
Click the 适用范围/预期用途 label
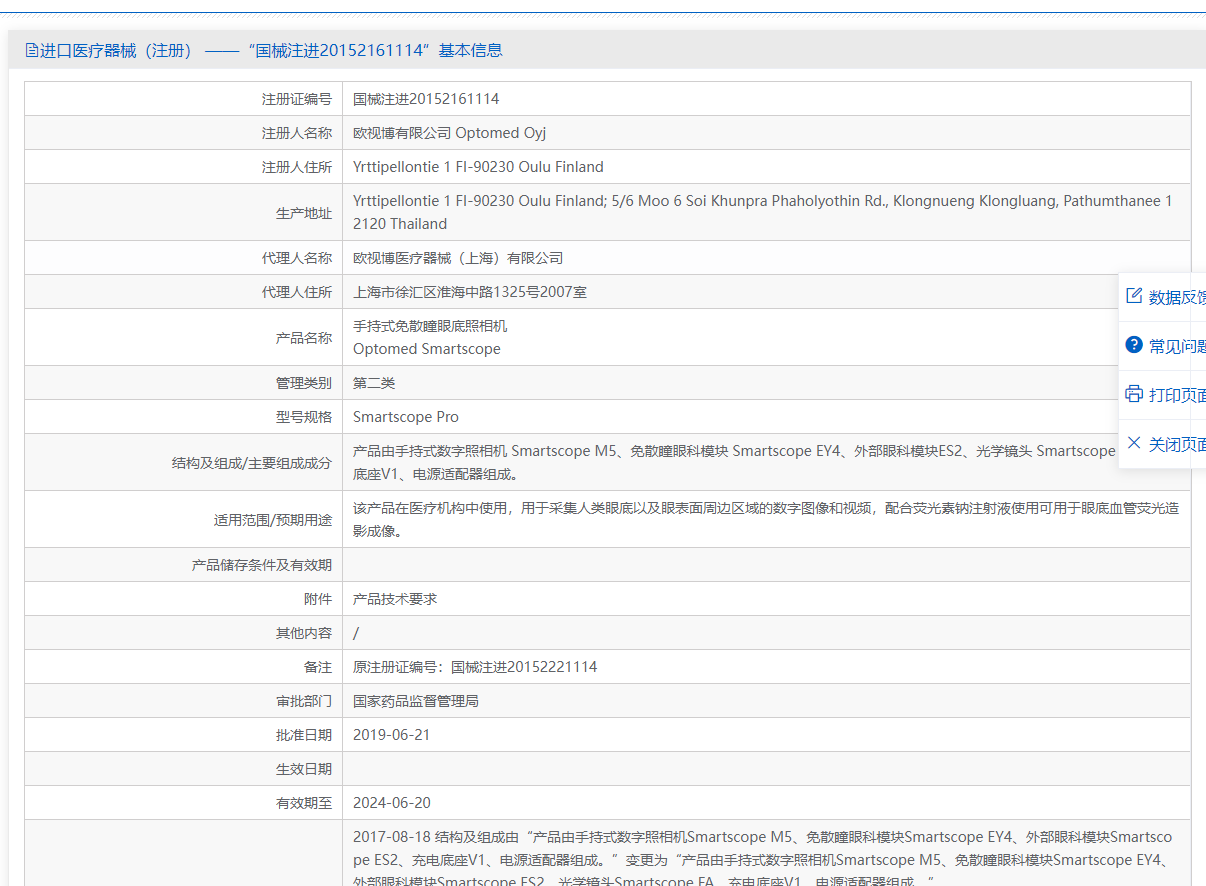pos(273,520)
